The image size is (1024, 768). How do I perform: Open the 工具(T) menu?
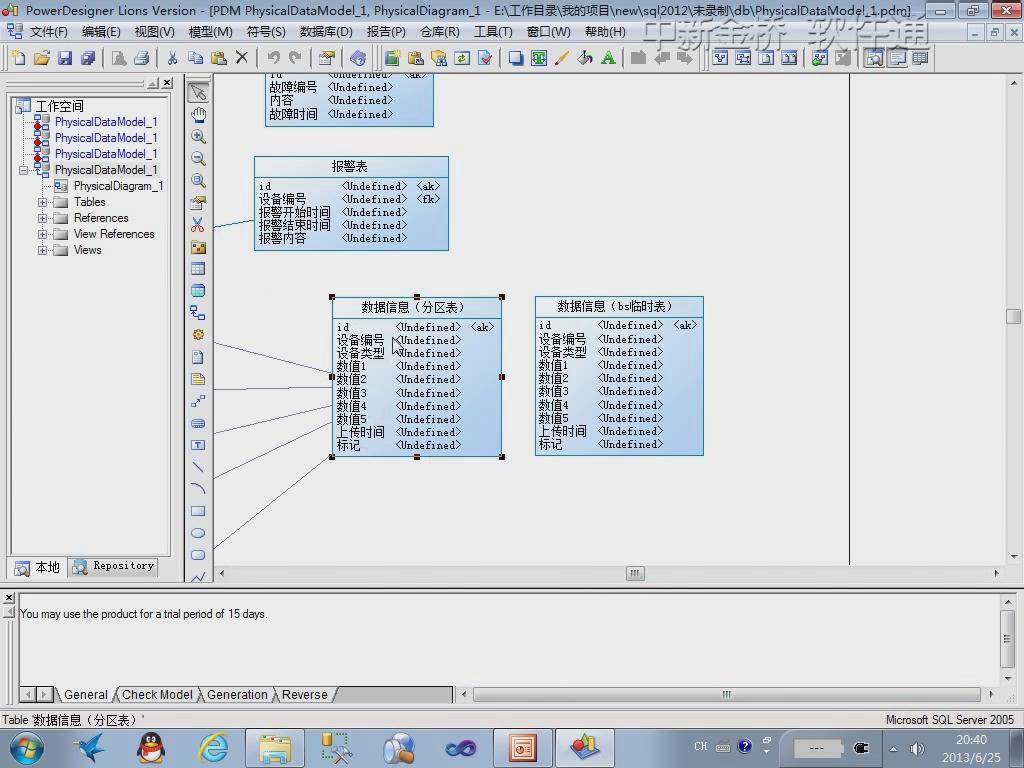(493, 32)
